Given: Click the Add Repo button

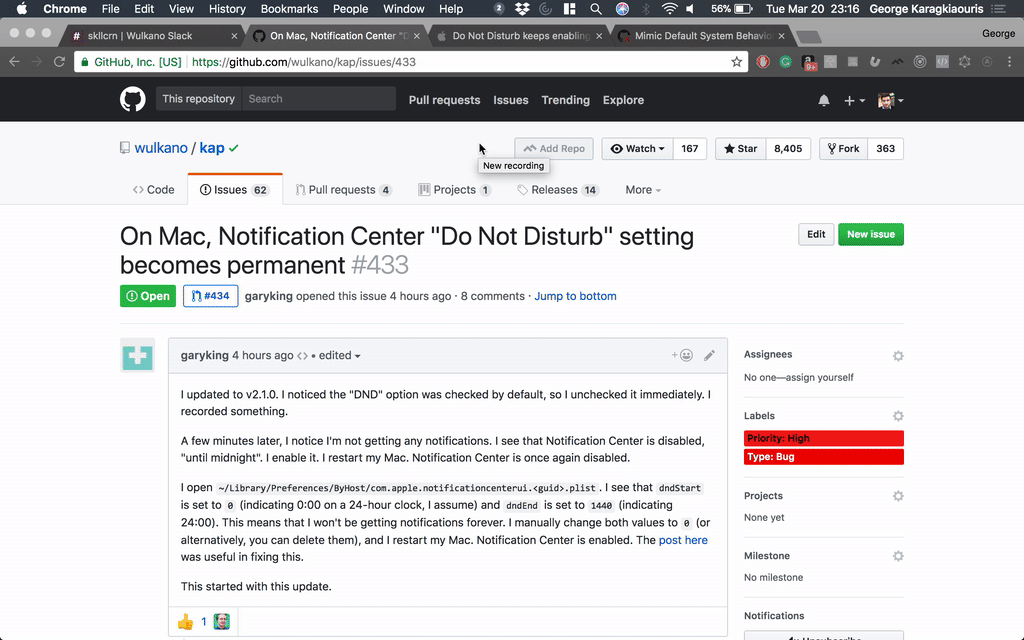Looking at the screenshot, I should (554, 149).
